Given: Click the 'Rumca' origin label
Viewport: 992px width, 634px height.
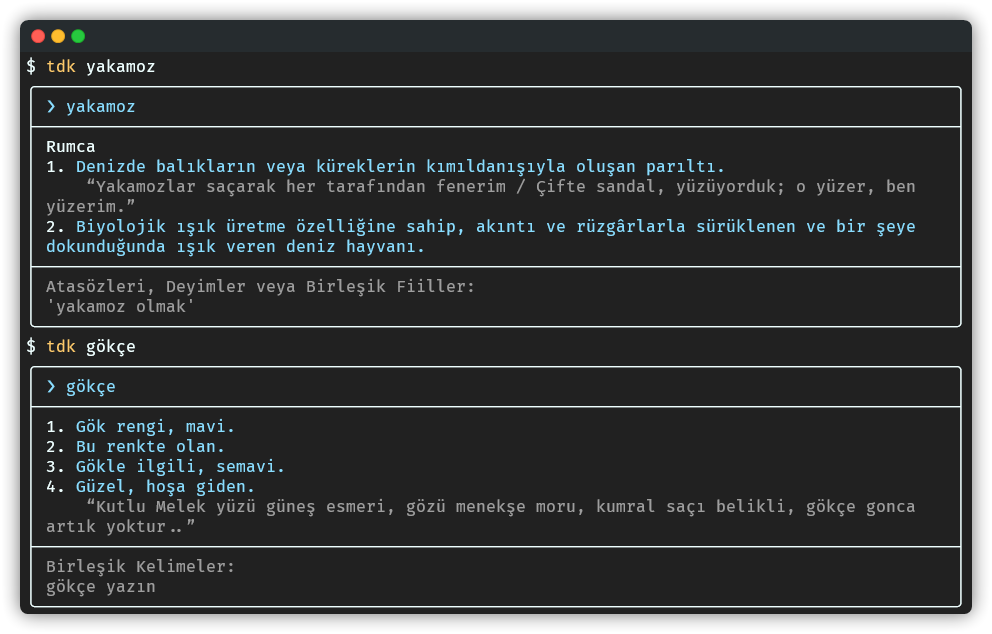Looking at the screenshot, I should (71, 147).
